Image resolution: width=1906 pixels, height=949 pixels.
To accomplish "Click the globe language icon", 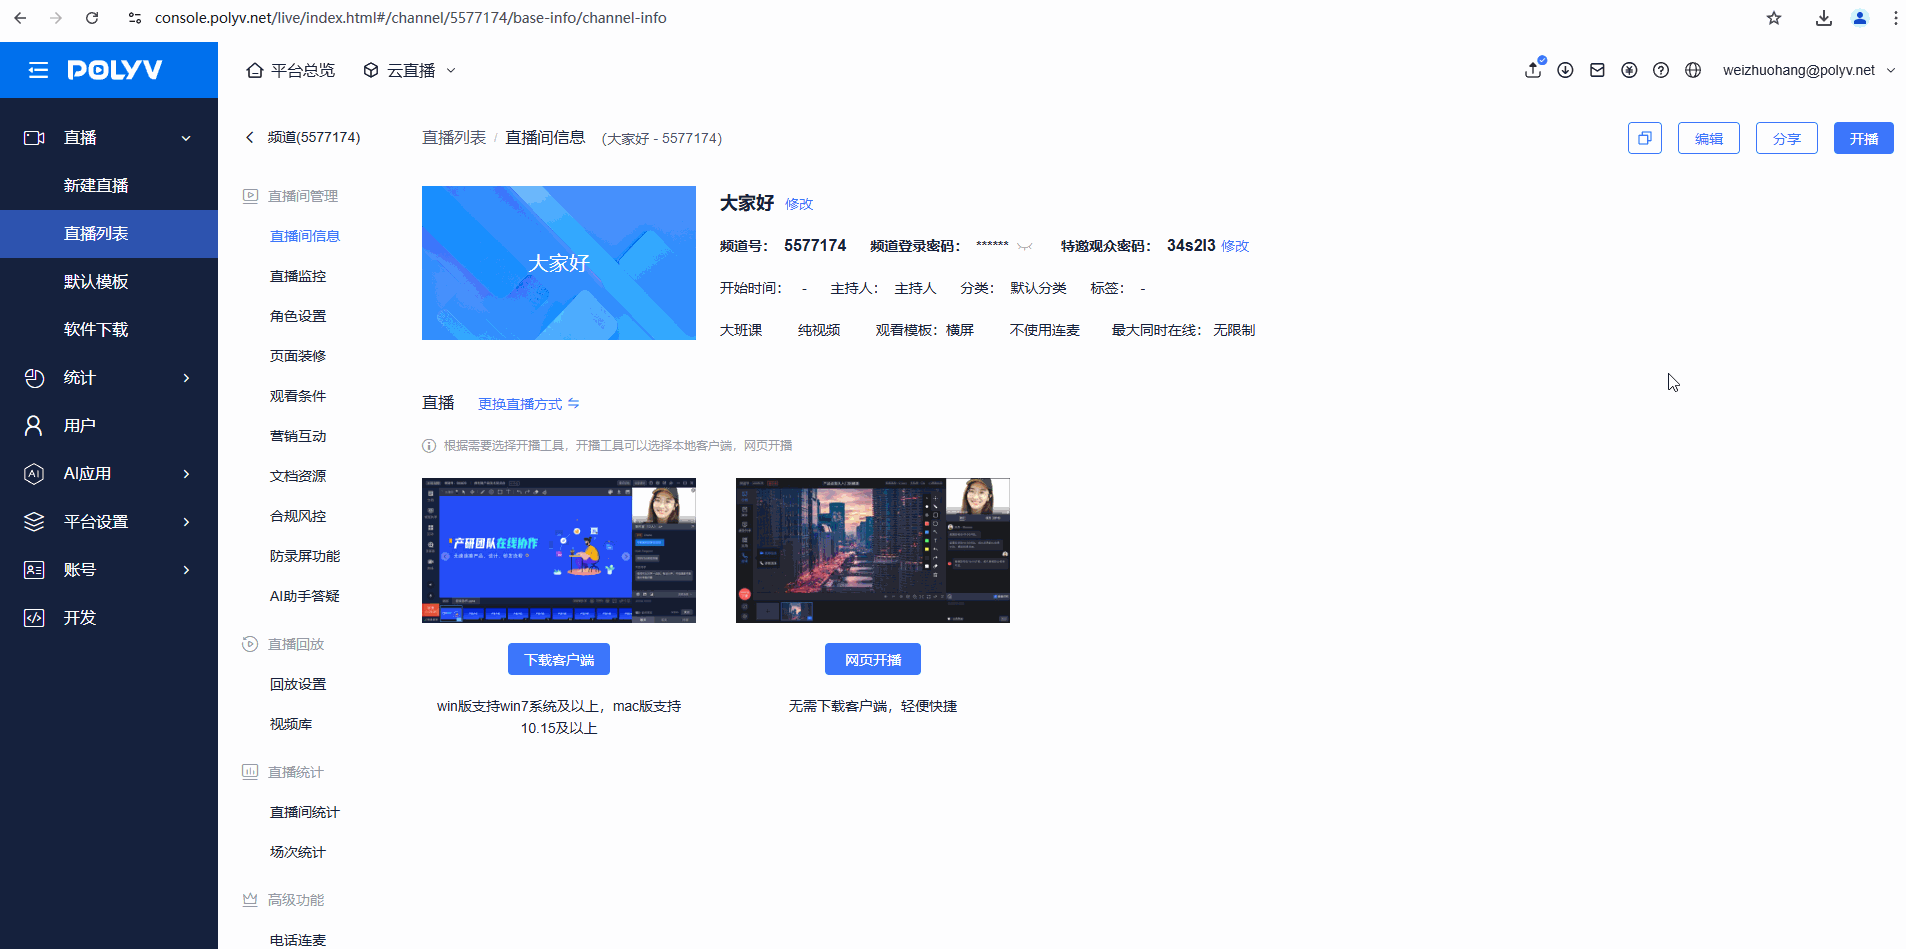I will [1693, 70].
